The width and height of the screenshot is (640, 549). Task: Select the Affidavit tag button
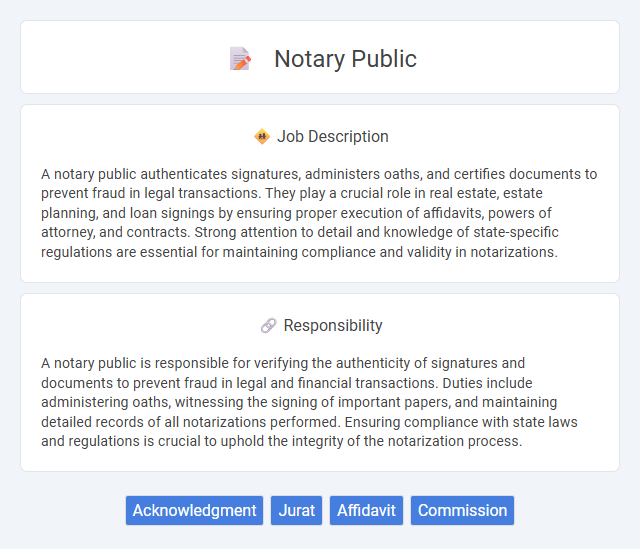(366, 510)
